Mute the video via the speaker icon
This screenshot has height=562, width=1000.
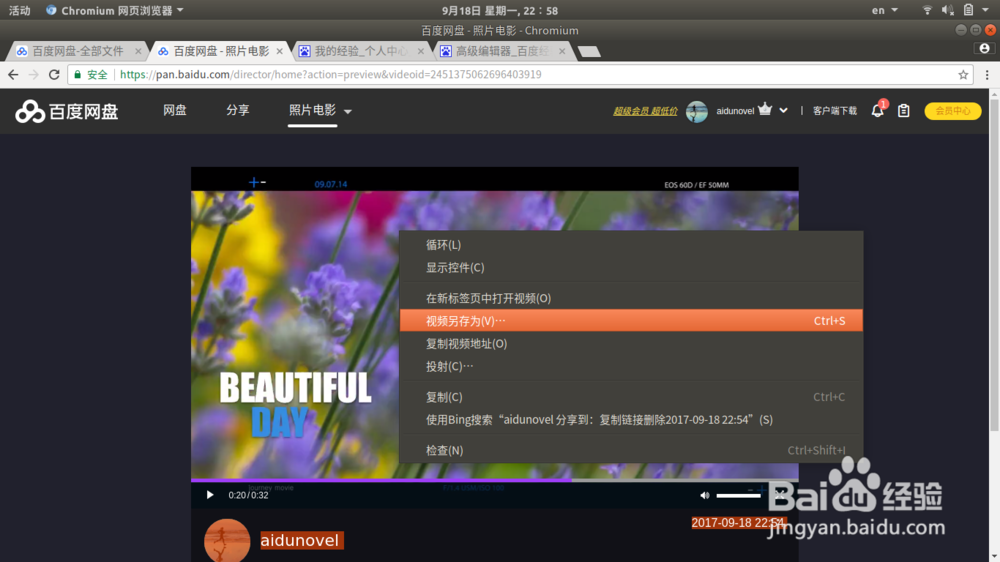[x=704, y=495]
